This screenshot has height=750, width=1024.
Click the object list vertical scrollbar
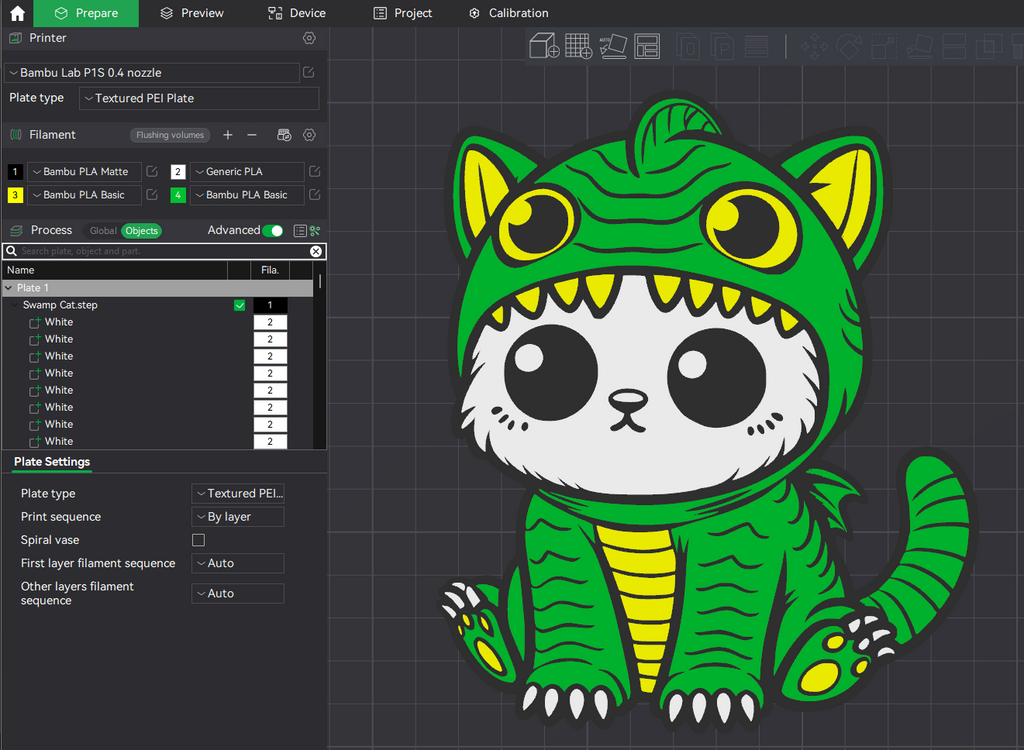[x=319, y=282]
